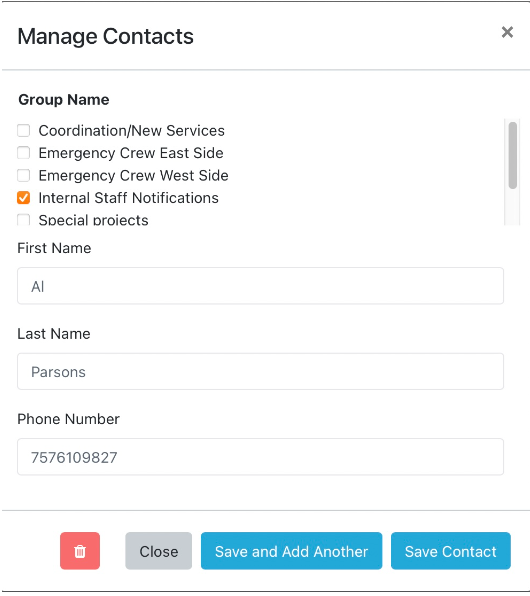Enable the Coordination/New Services checkbox
Screen dimensions: 530x596
coord(24,130)
